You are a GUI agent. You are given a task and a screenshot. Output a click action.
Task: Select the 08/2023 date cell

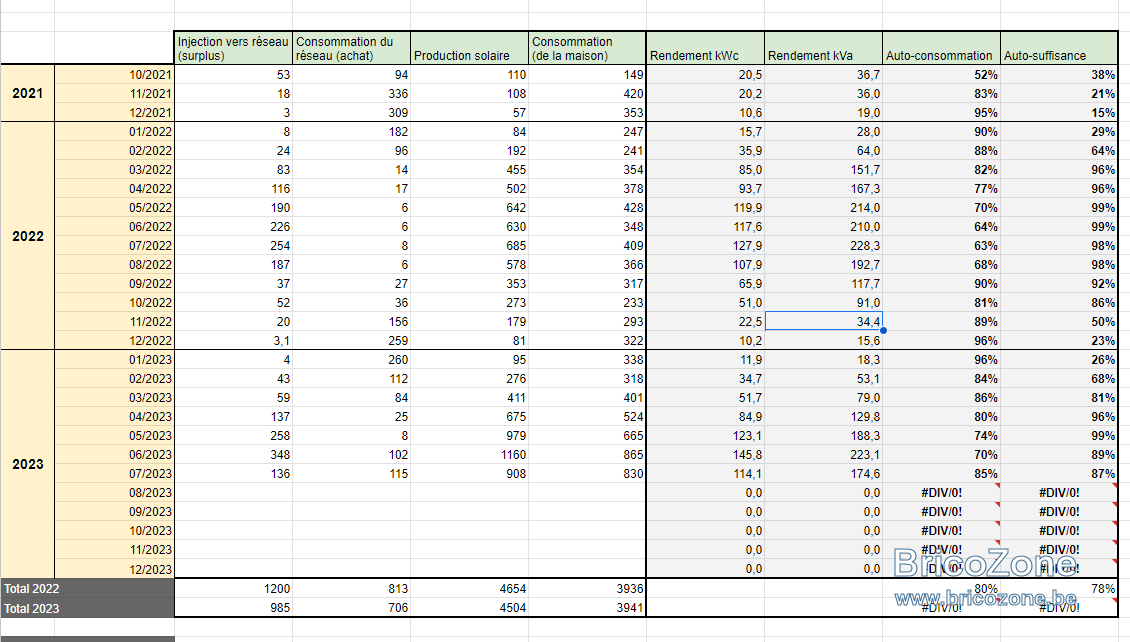115,493
